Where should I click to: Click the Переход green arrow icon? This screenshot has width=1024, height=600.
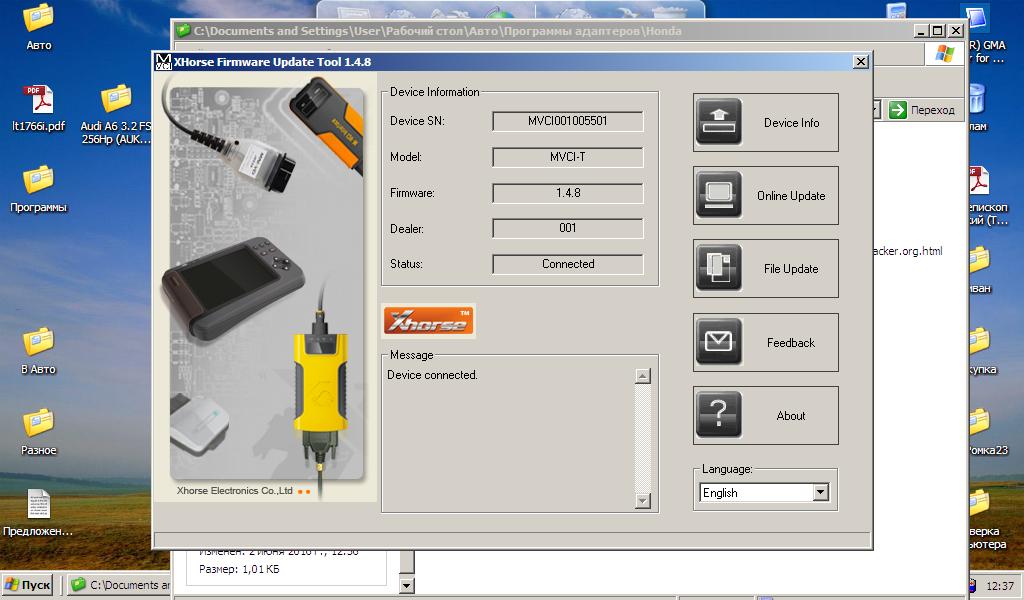pyautogui.click(x=898, y=110)
